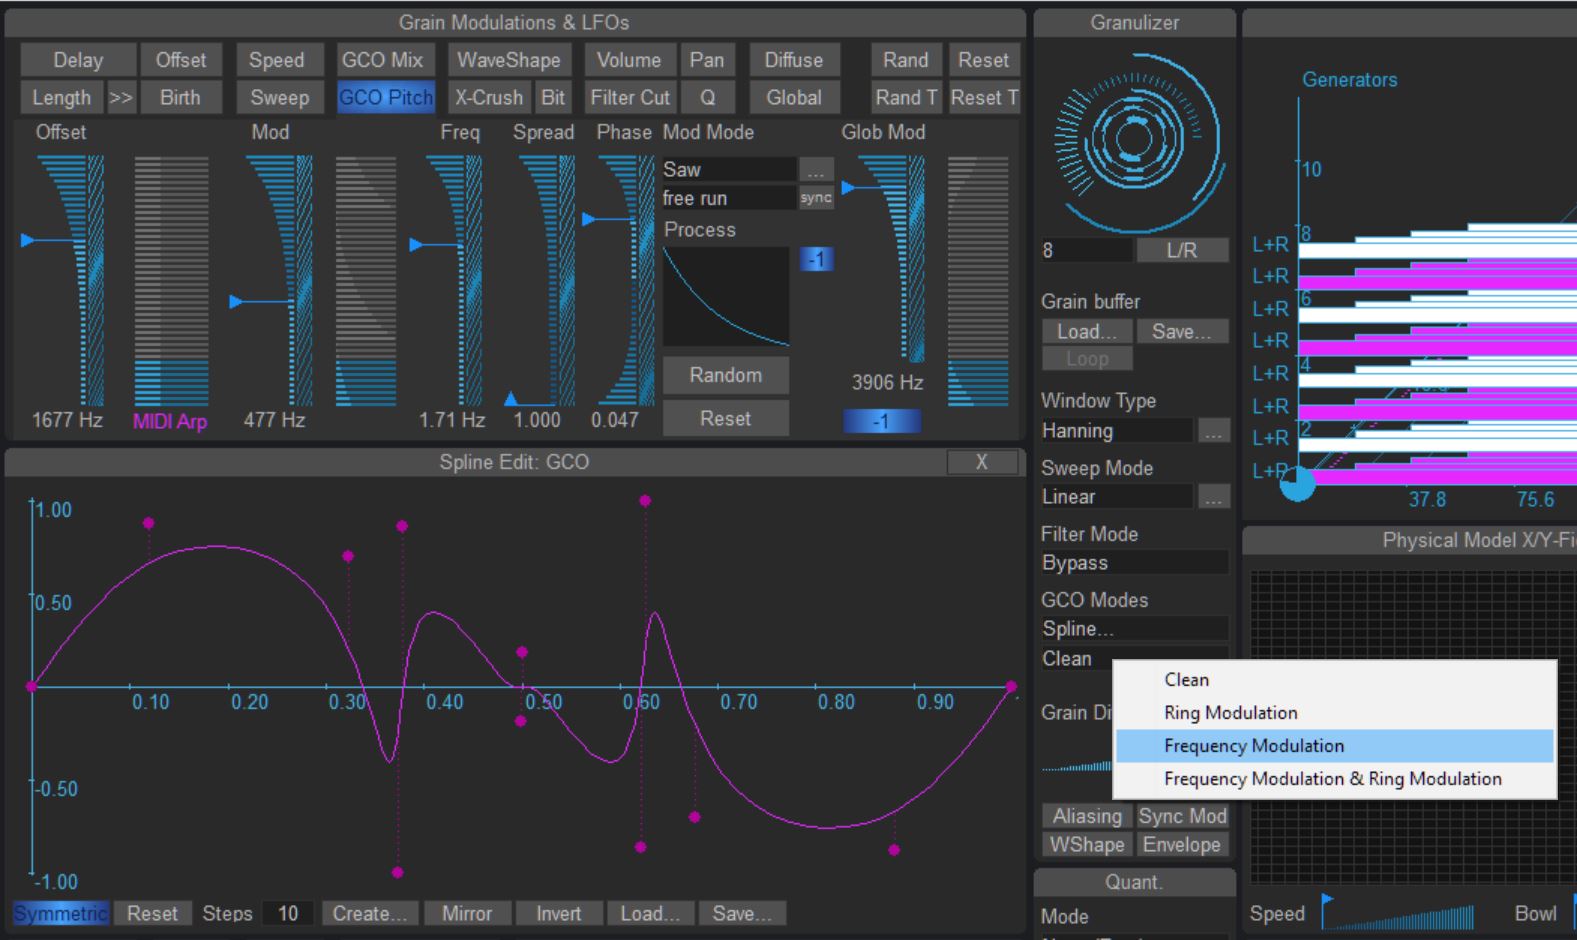
Task: Select Frequency Modulation & Ring Modulation item
Action: (x=1334, y=779)
